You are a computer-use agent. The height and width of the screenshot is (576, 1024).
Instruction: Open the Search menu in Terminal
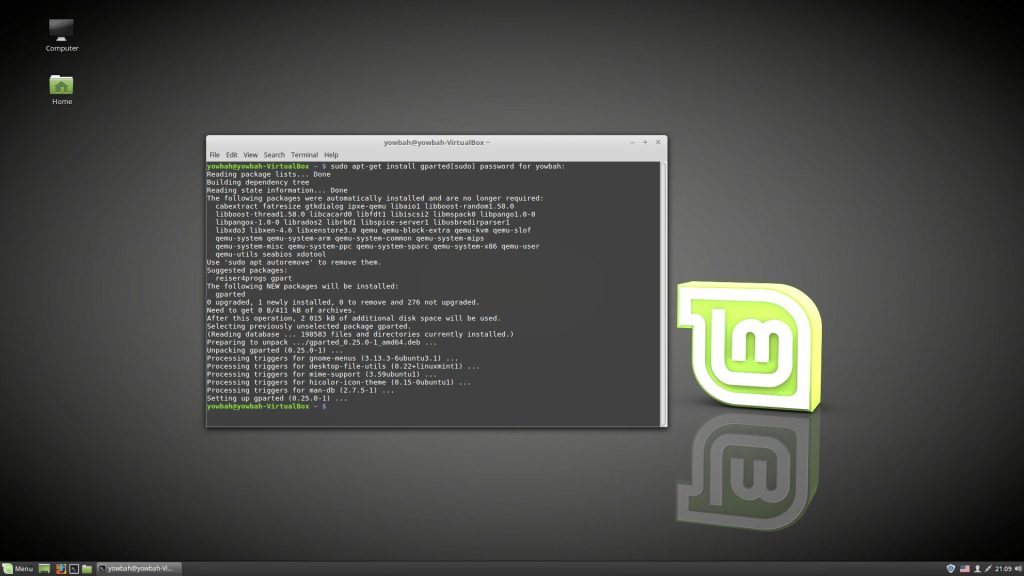[274, 155]
